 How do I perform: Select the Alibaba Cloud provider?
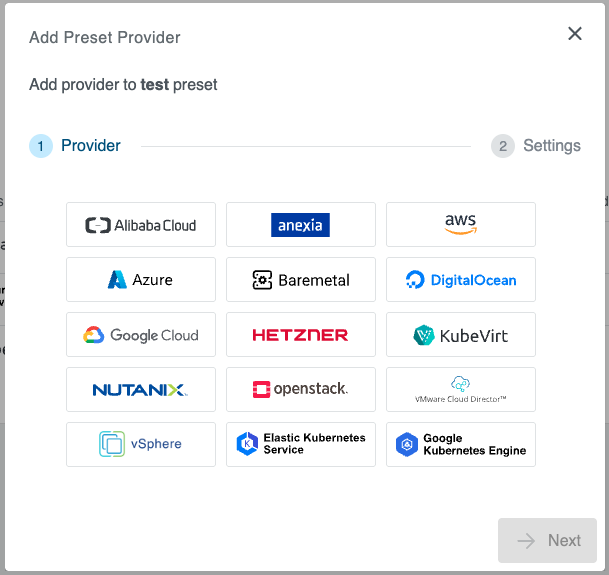point(141,225)
